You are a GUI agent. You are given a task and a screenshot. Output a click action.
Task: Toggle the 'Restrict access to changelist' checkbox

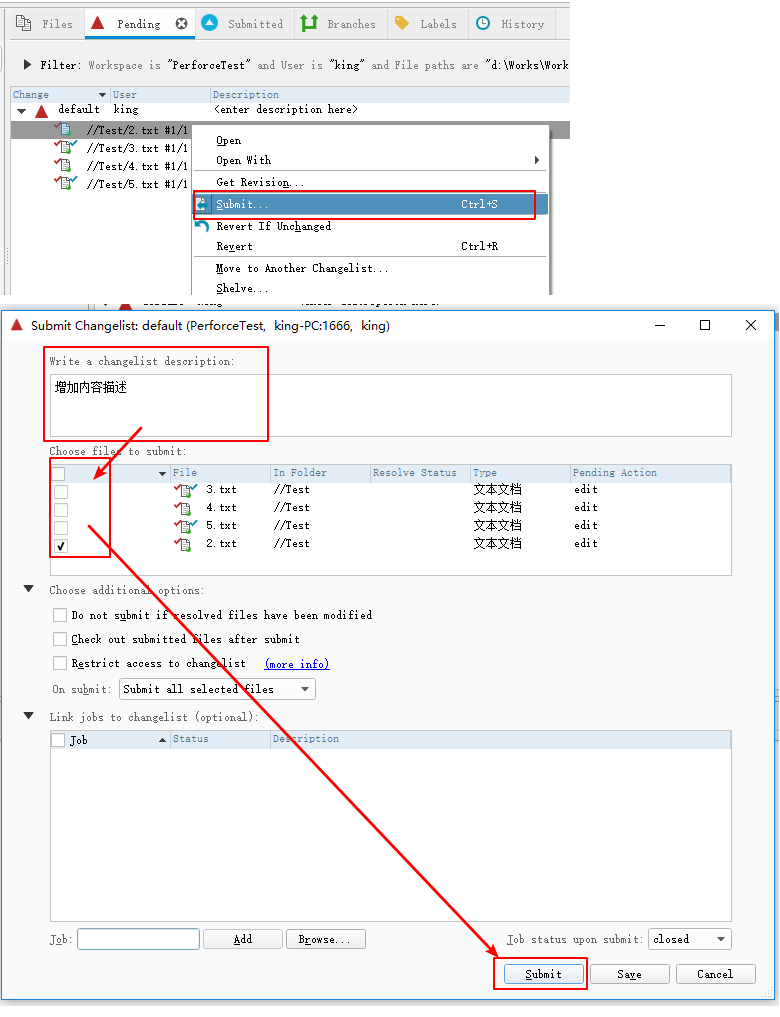point(60,663)
